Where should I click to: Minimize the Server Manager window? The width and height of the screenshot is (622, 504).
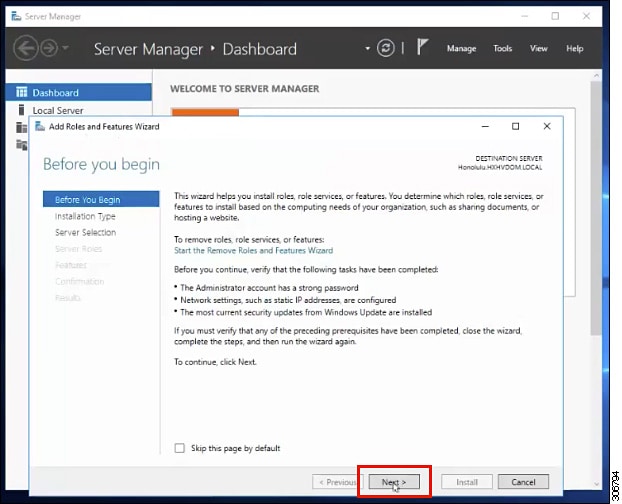tap(524, 16)
